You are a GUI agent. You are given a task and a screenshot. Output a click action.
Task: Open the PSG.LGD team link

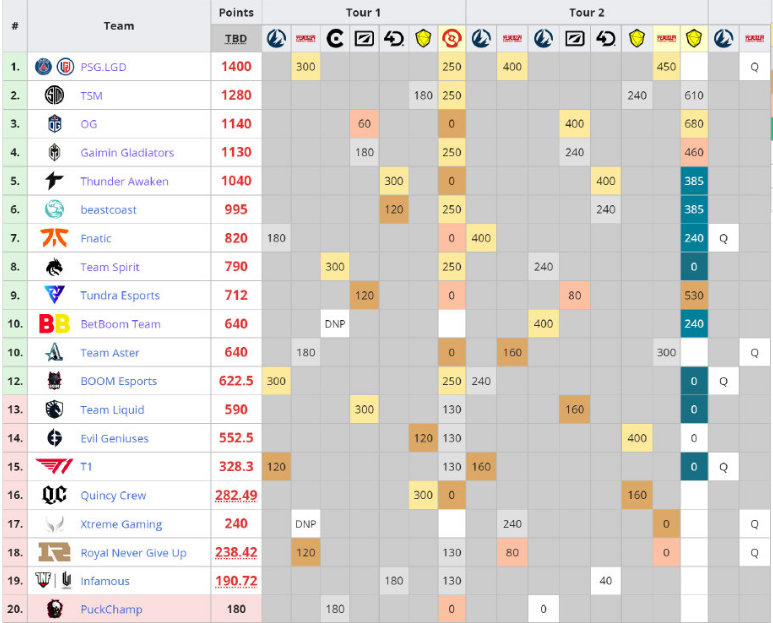click(104, 67)
